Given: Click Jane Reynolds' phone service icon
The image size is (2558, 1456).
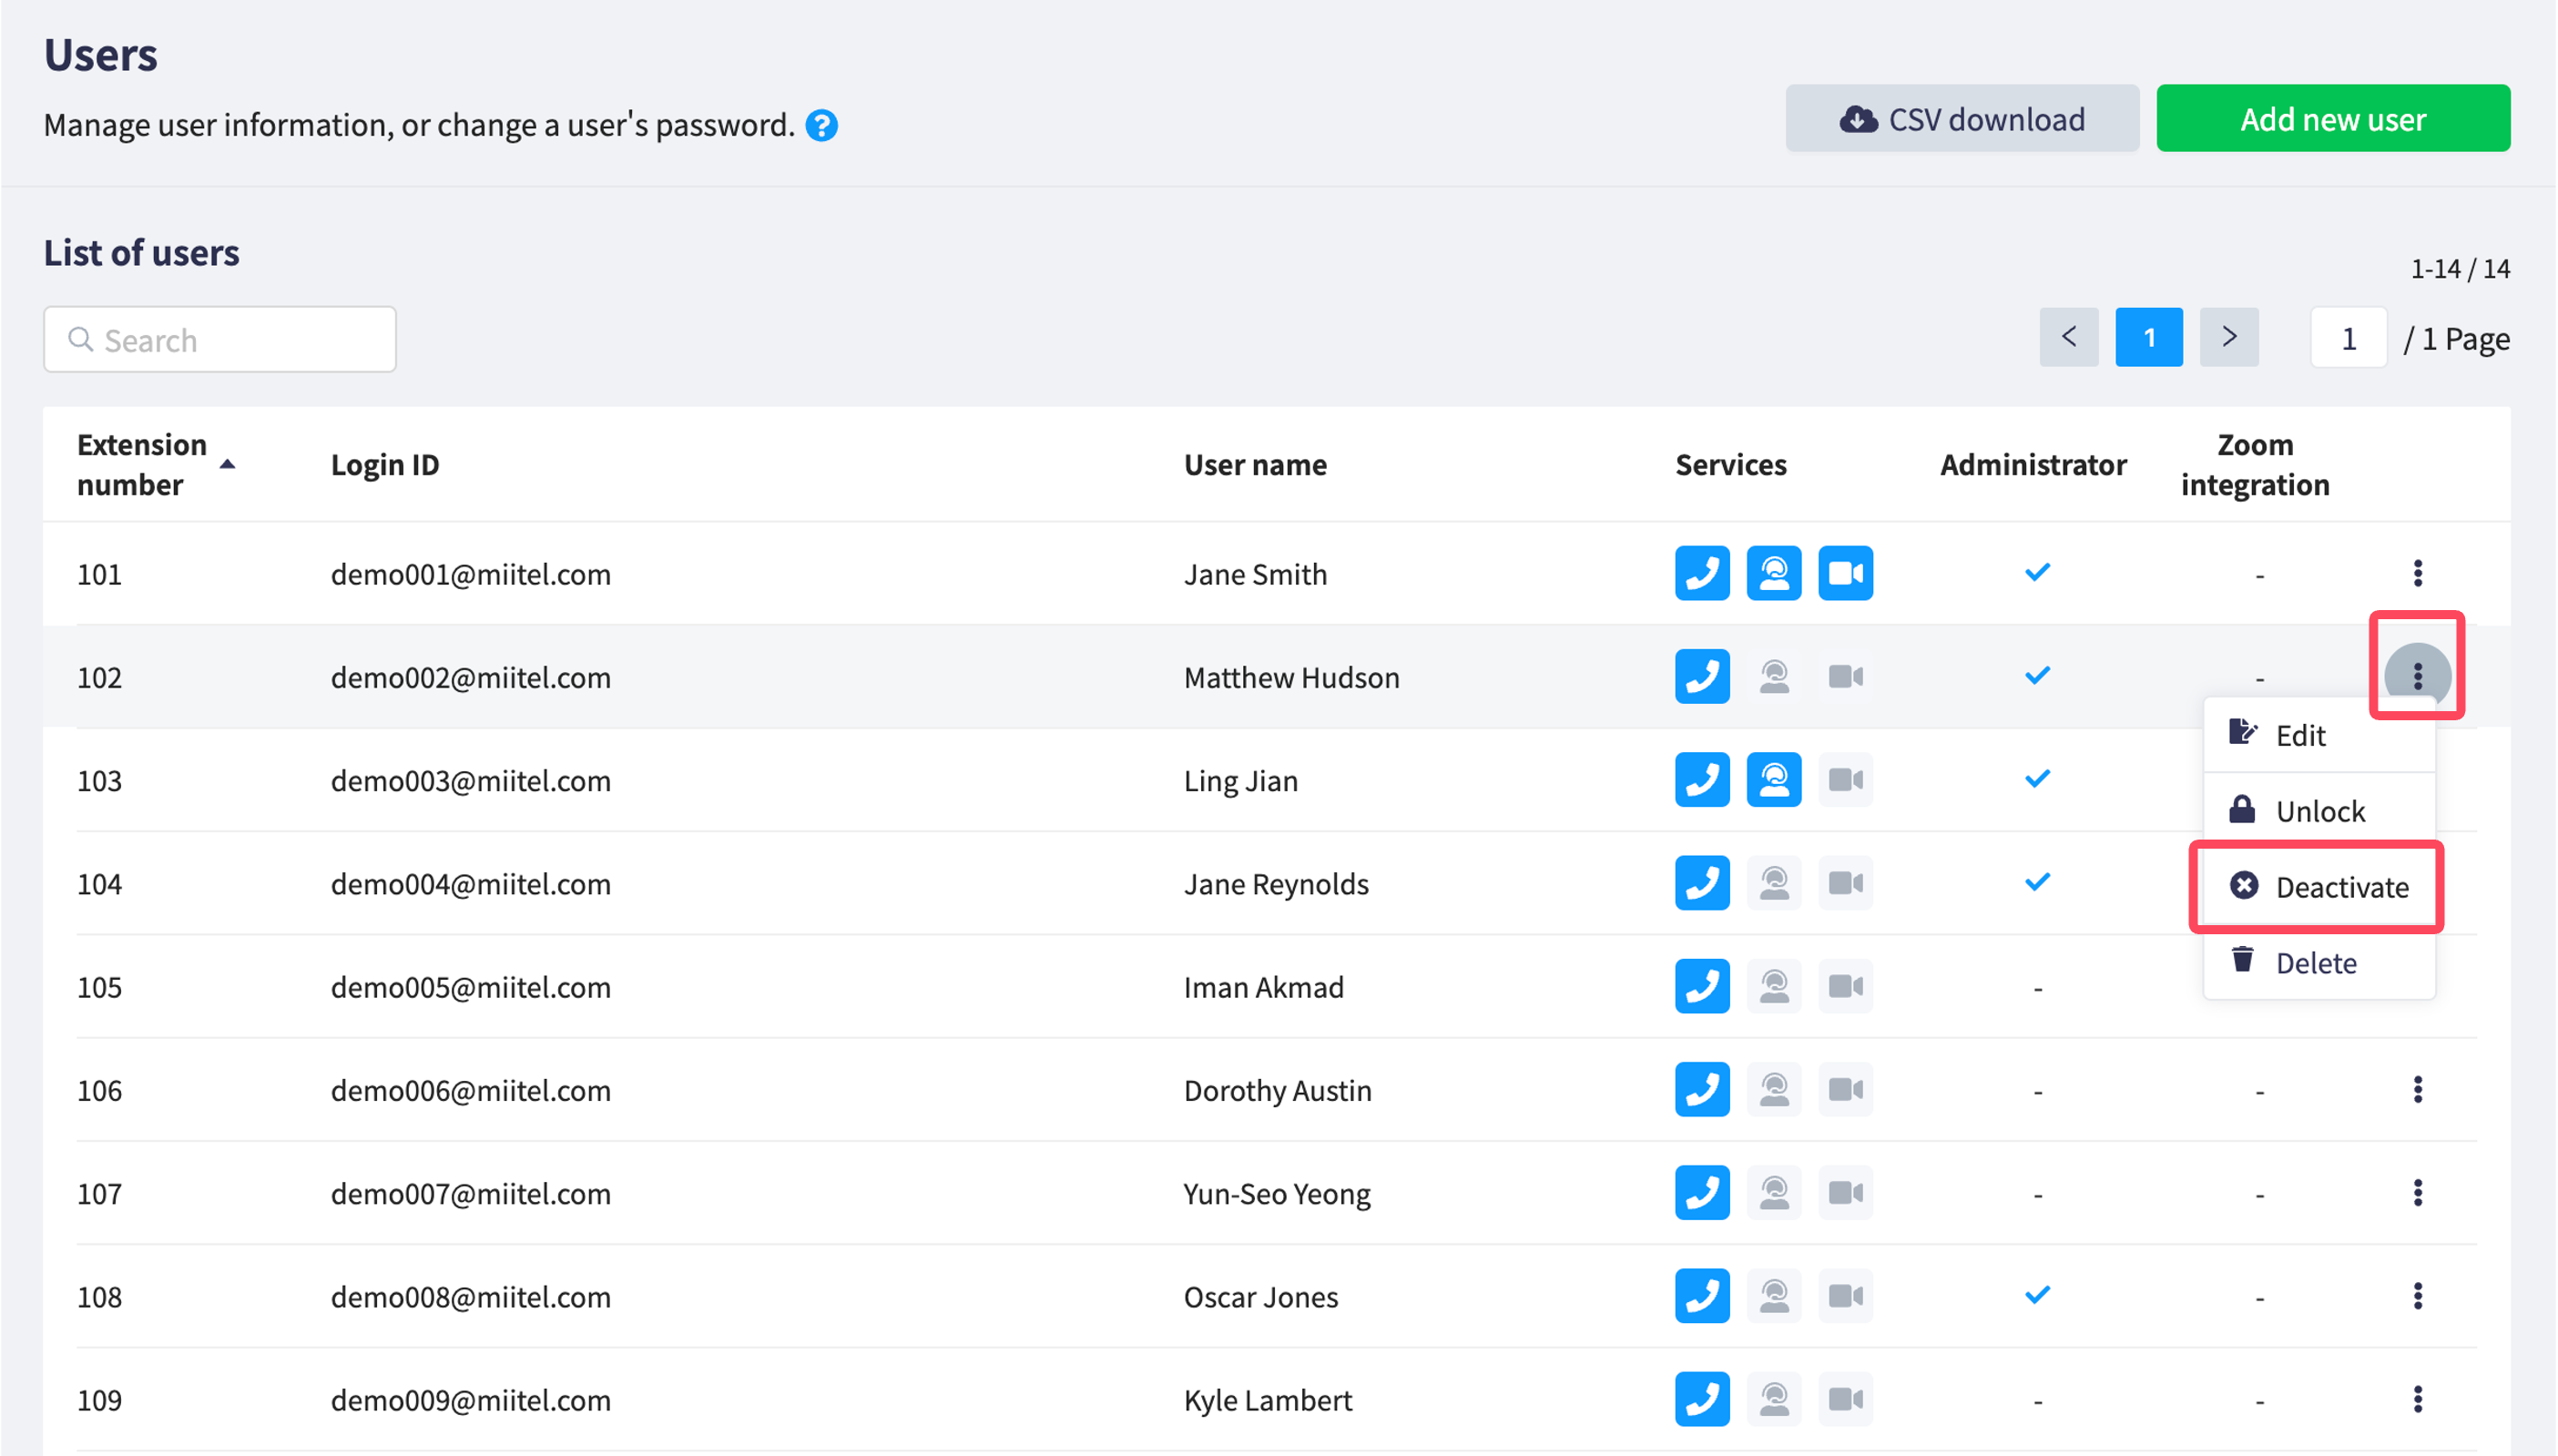Looking at the screenshot, I should click(1702, 883).
